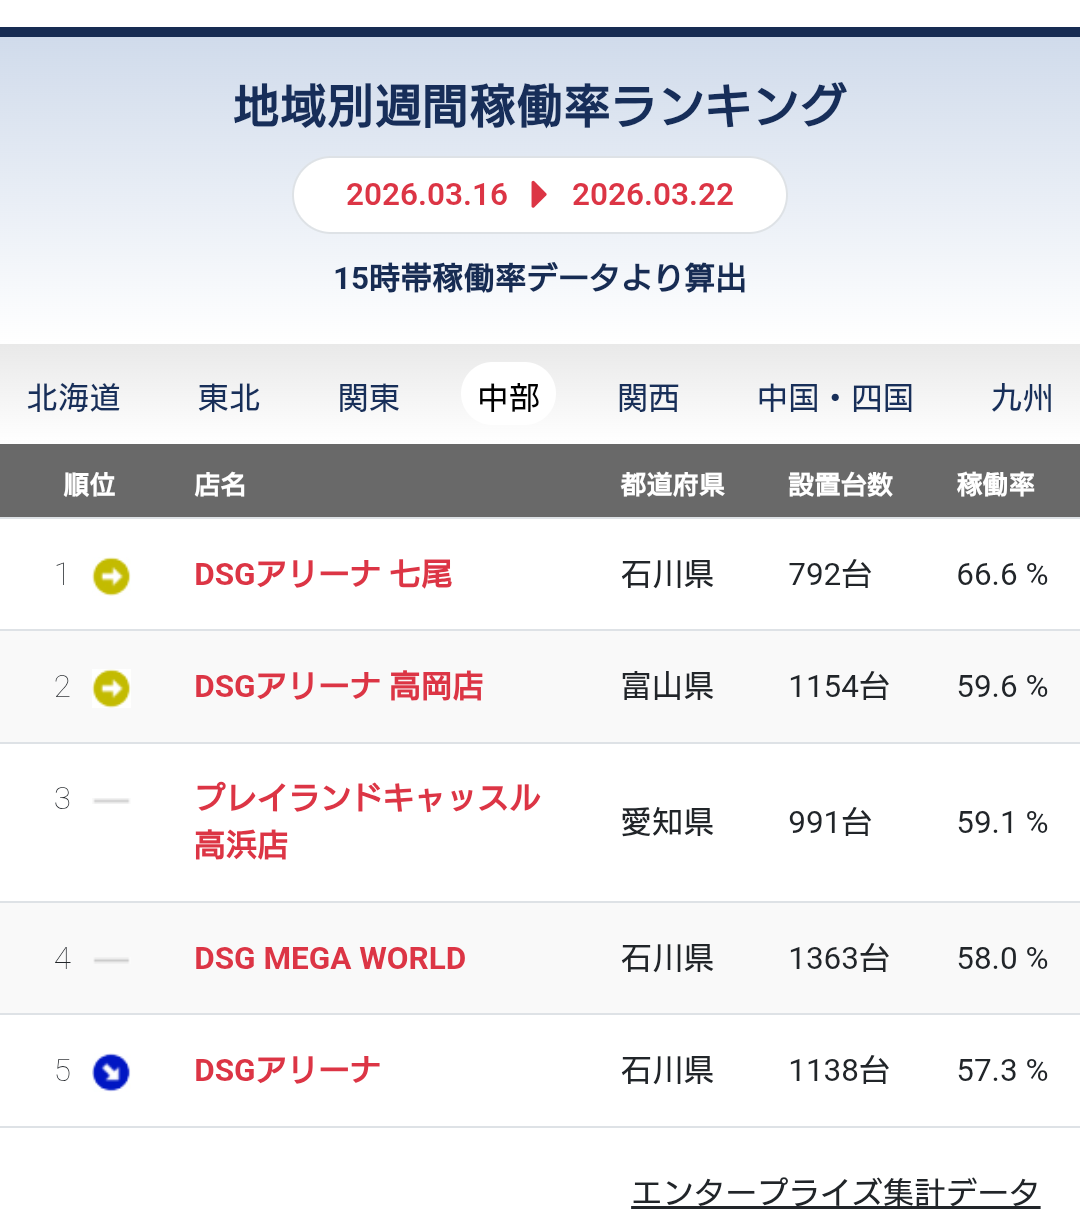
Task: Follow the エンタープライズ集計データ link
Action: (835, 1191)
